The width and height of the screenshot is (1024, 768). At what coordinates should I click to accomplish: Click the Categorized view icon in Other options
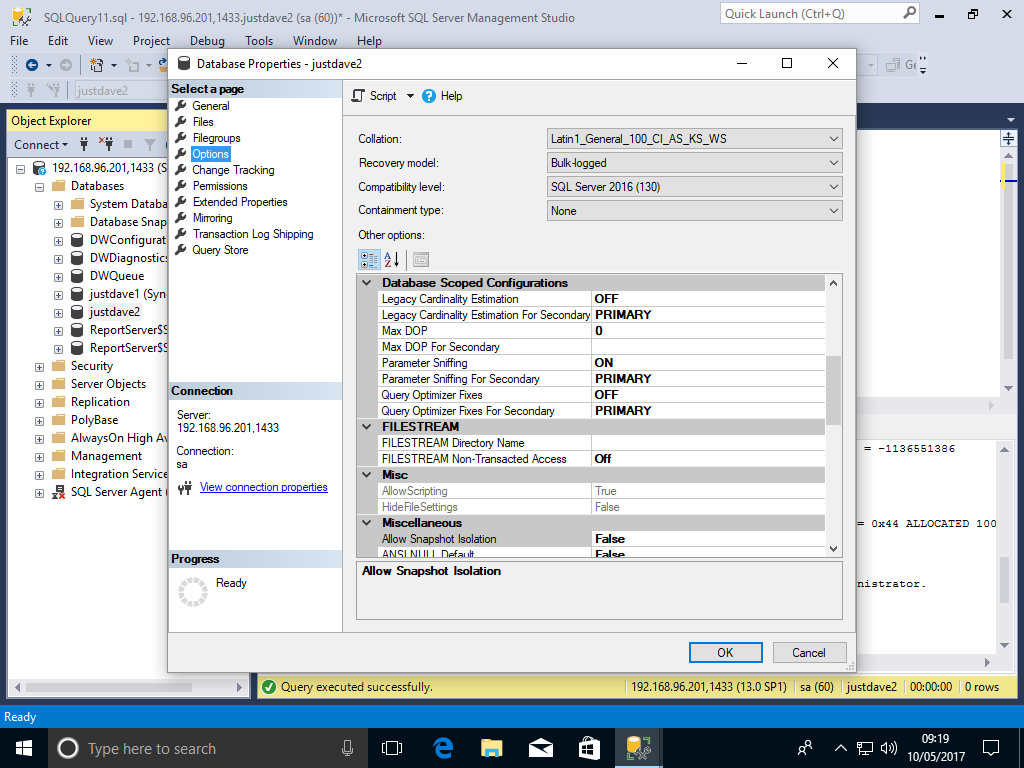pos(368,260)
